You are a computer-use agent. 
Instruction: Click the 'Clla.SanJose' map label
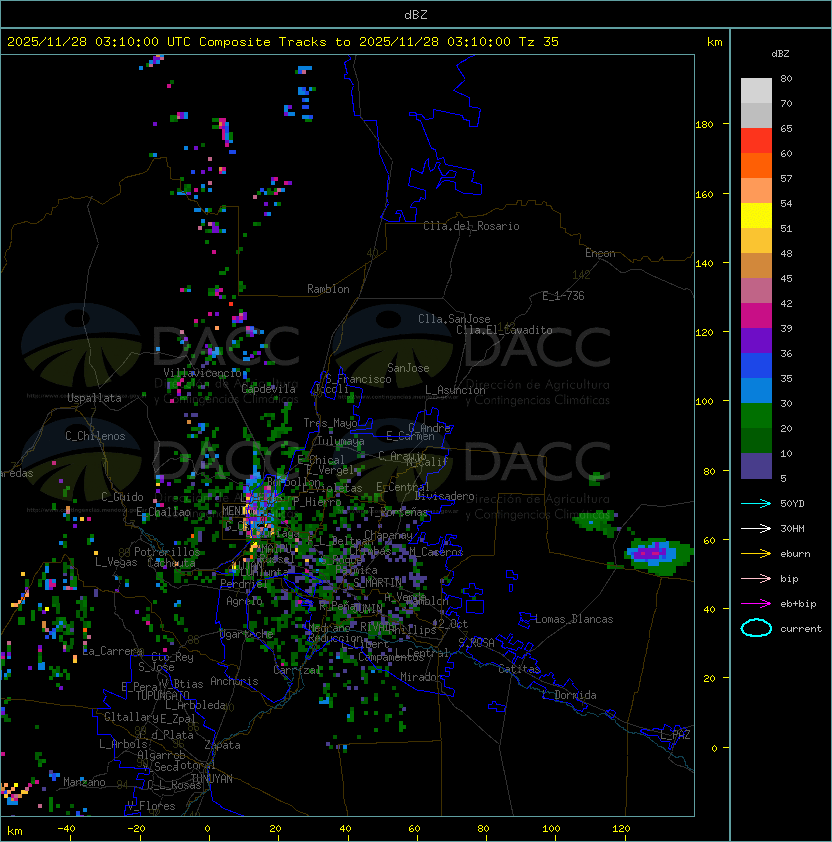click(454, 319)
